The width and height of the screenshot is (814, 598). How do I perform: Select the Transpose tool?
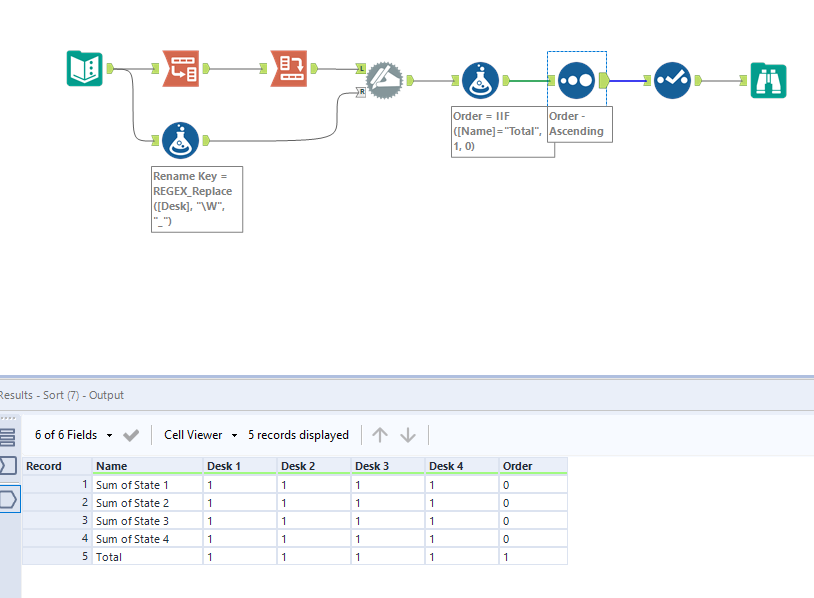click(181, 70)
